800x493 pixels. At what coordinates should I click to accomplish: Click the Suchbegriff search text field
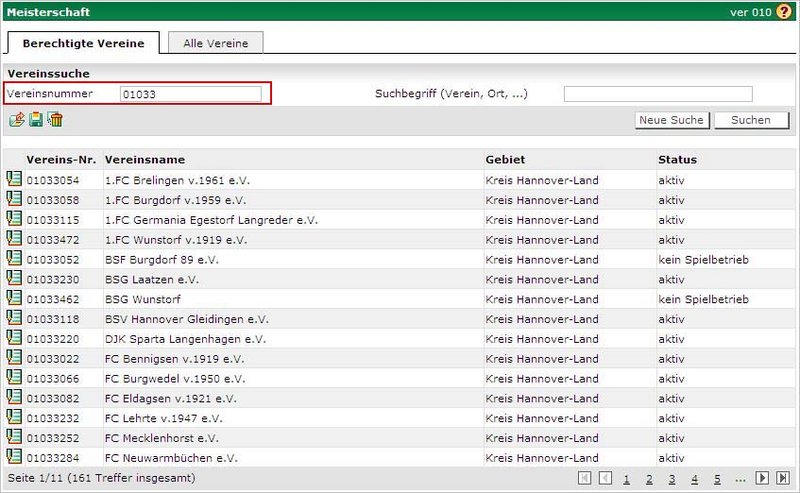(x=657, y=94)
